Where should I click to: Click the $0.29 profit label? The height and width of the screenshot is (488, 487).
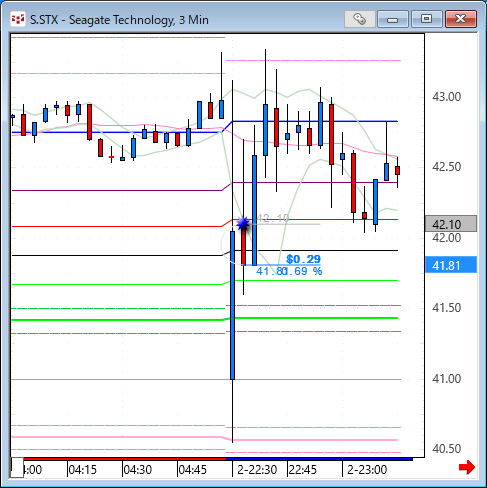coord(303,259)
